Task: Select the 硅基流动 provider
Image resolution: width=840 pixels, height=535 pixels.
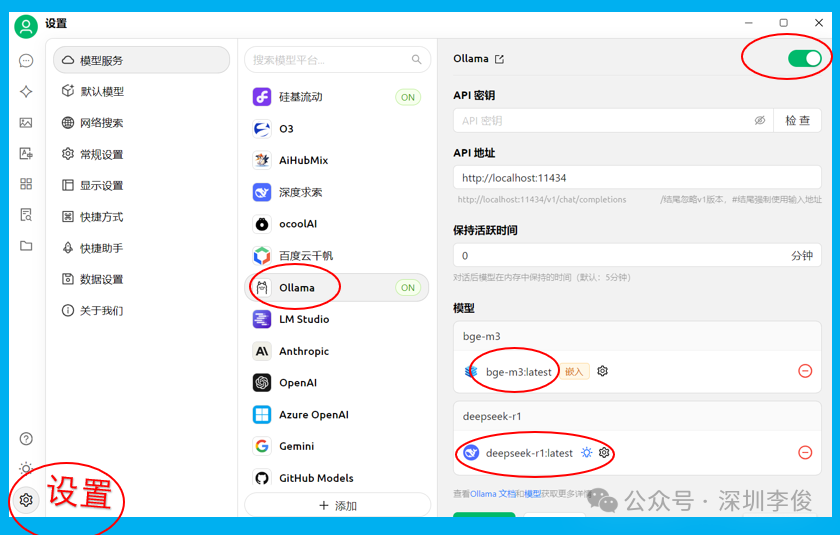Action: click(x=337, y=97)
